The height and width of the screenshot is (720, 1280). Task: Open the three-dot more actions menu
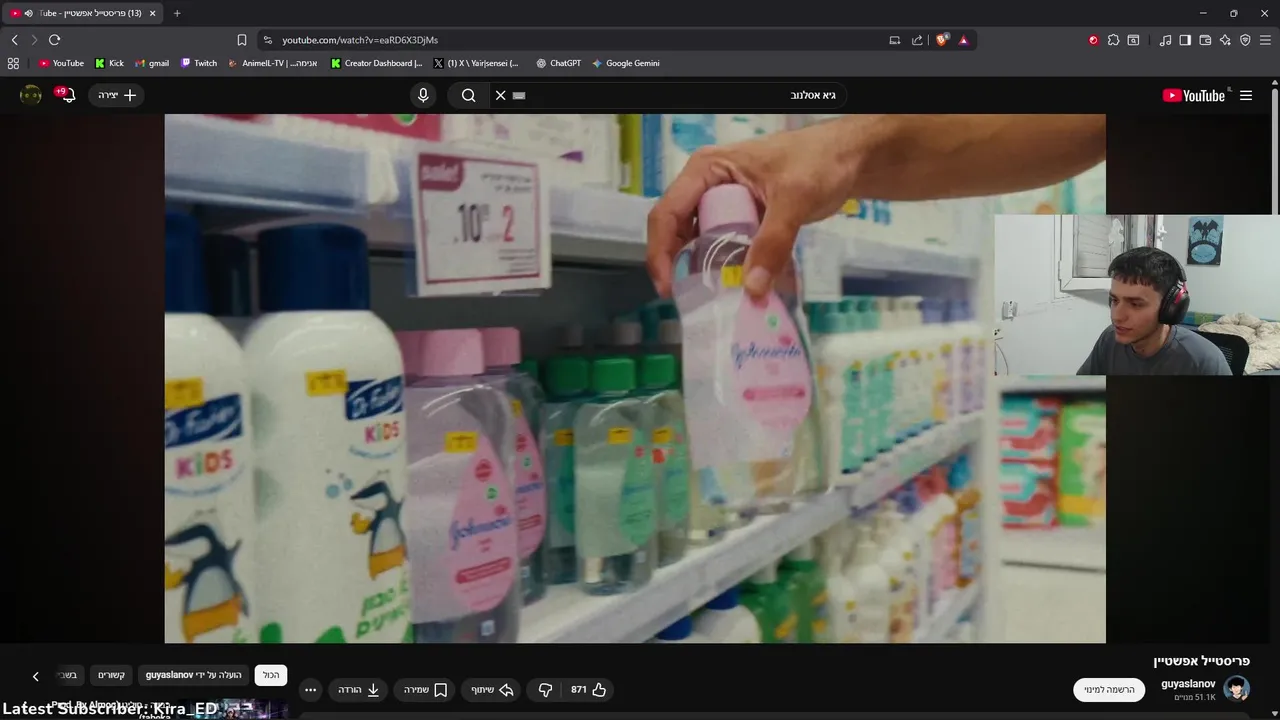coord(310,689)
